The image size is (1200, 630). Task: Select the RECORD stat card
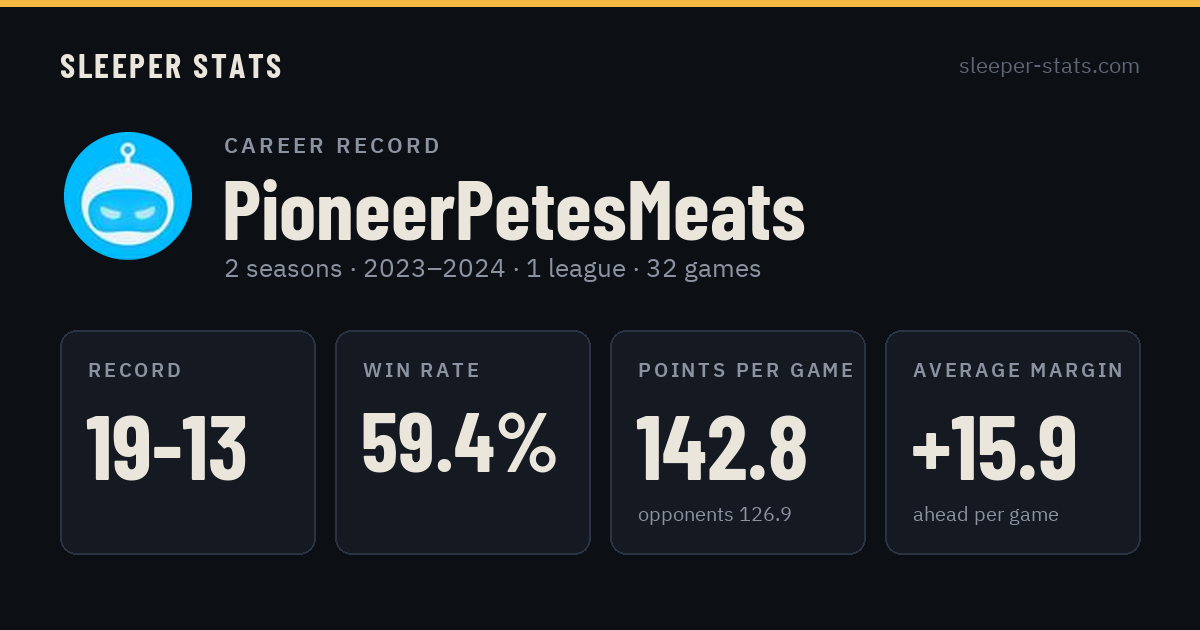click(x=188, y=442)
